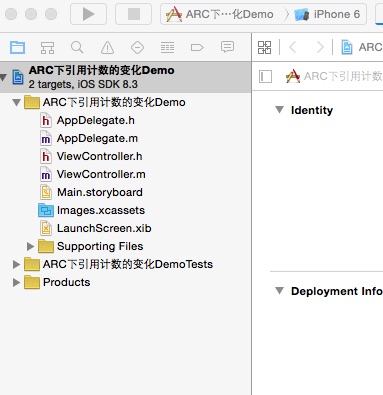Open the Find navigator magnifier icon
This screenshot has height=395, width=383.
point(77,48)
